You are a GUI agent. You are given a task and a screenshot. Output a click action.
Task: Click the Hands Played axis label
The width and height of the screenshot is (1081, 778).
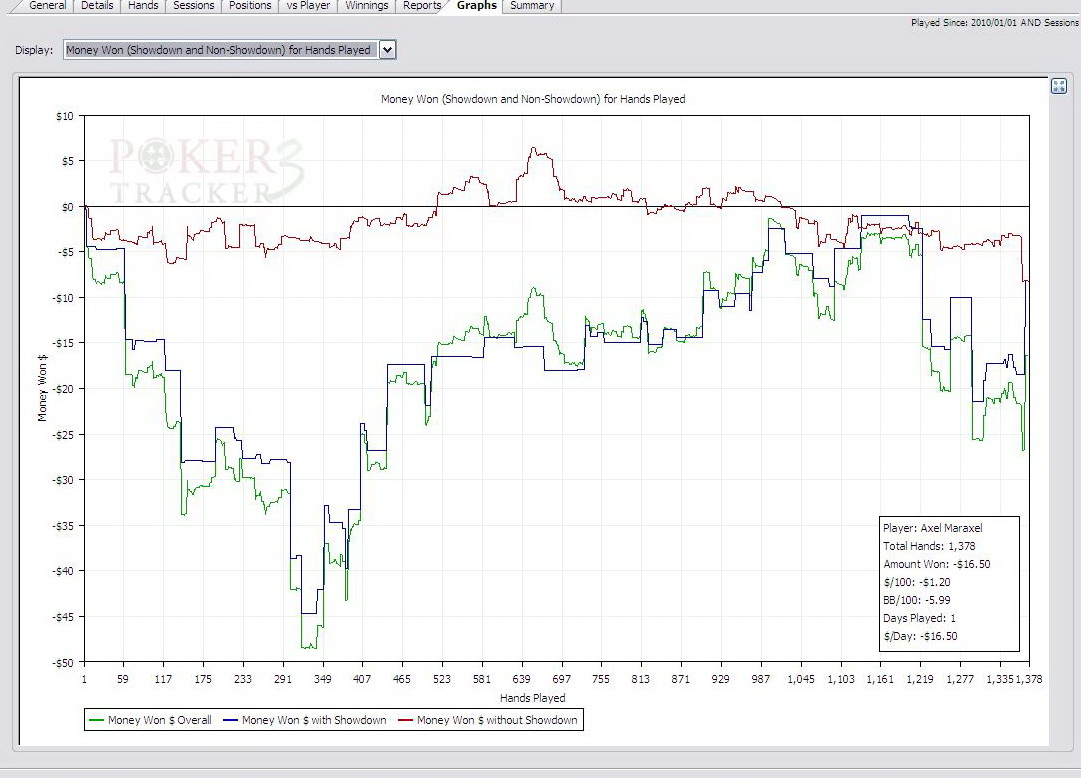pos(533,698)
